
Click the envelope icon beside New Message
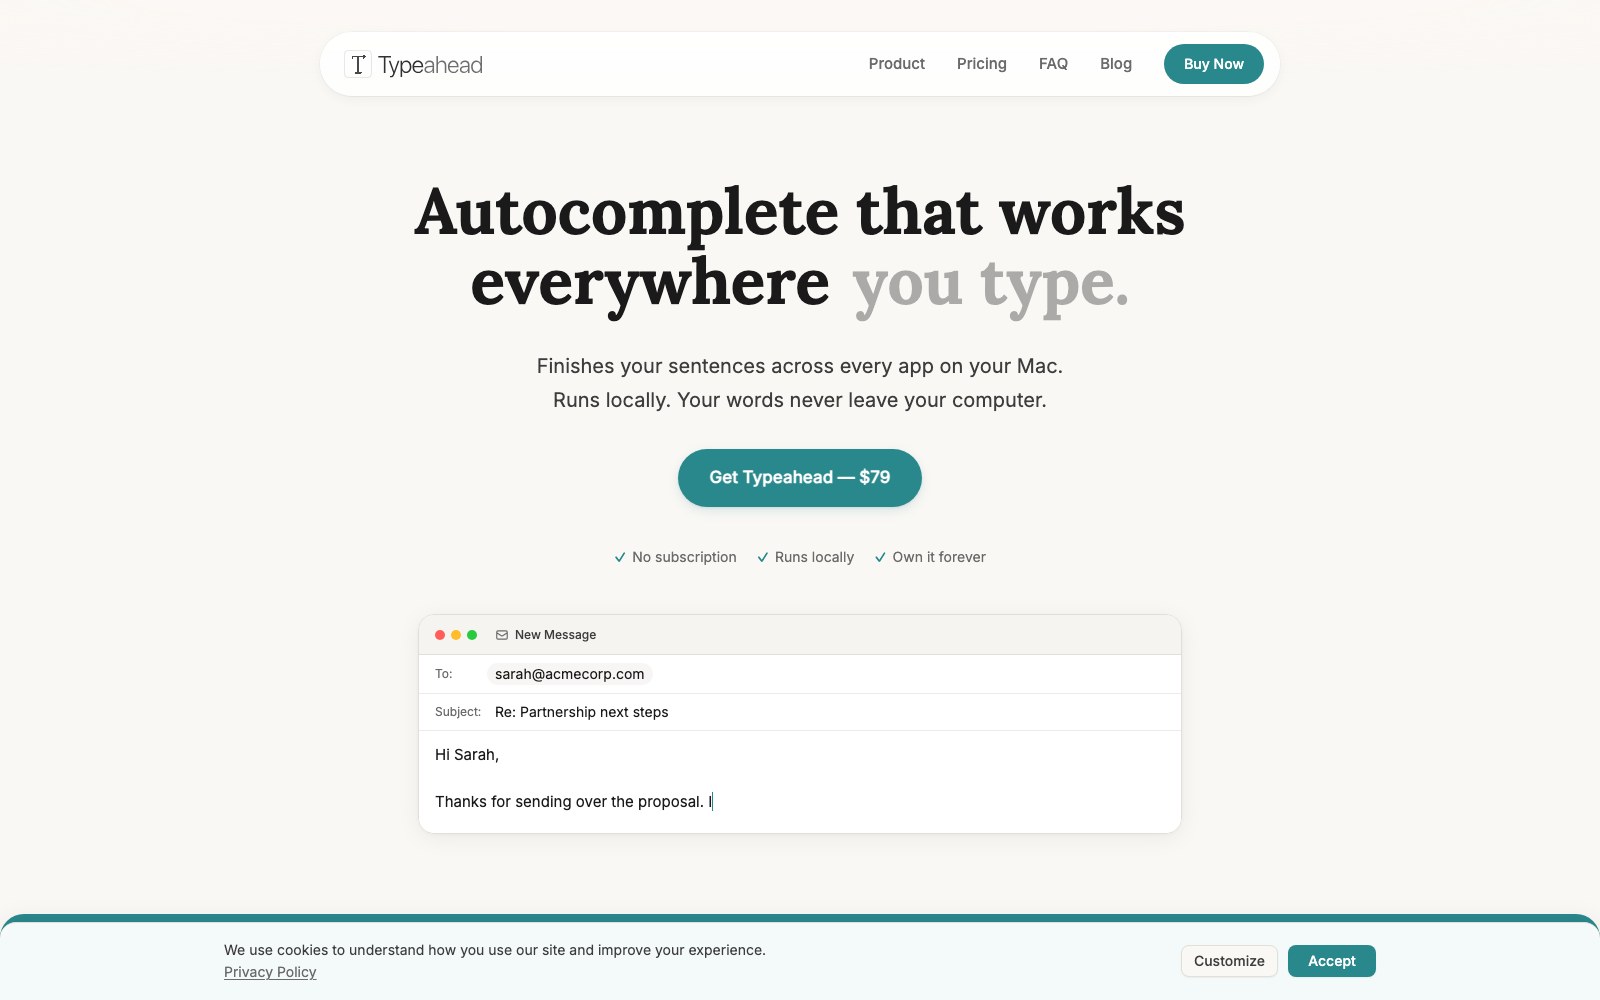pos(502,635)
